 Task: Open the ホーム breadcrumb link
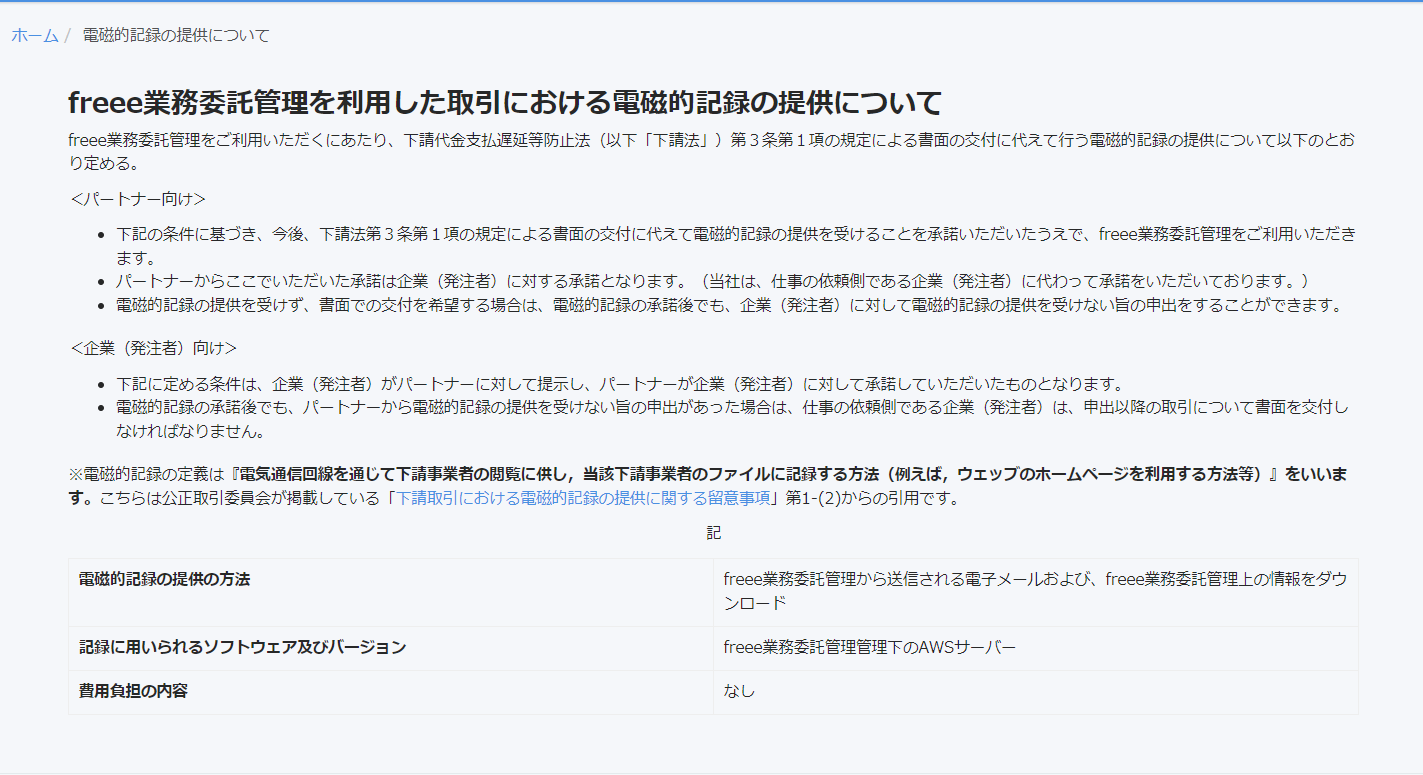[x=35, y=35]
